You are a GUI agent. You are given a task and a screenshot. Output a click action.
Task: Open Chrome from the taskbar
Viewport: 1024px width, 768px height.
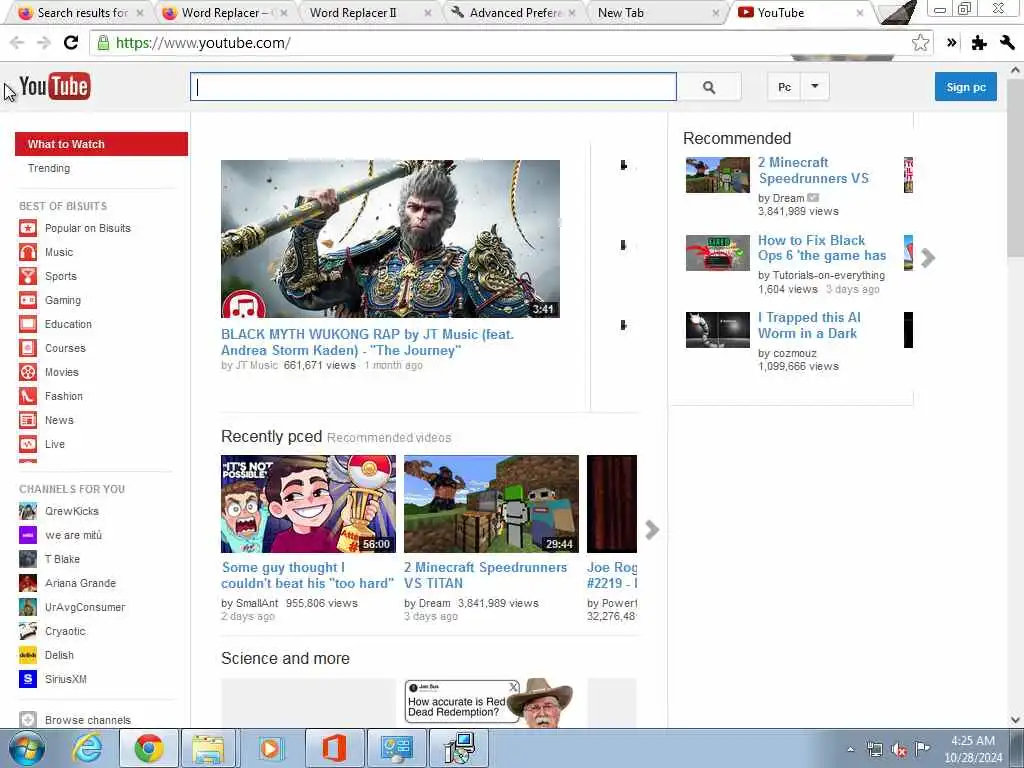click(149, 749)
